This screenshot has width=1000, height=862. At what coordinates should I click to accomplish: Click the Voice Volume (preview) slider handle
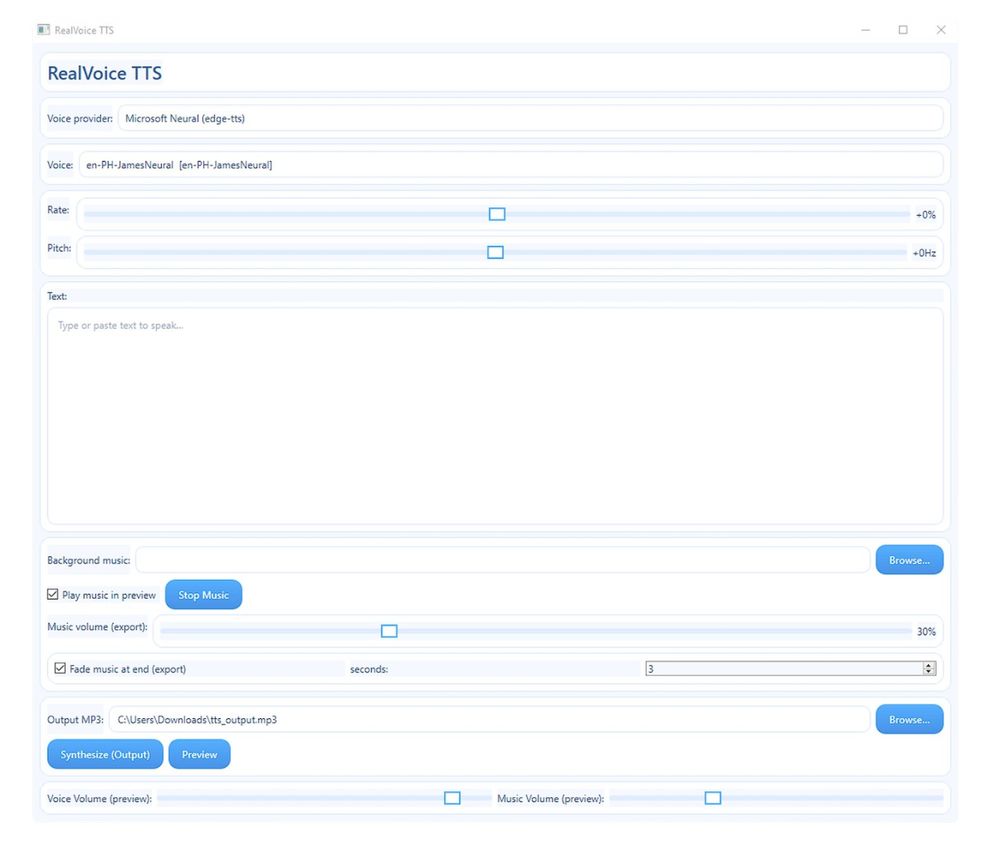click(x=452, y=798)
